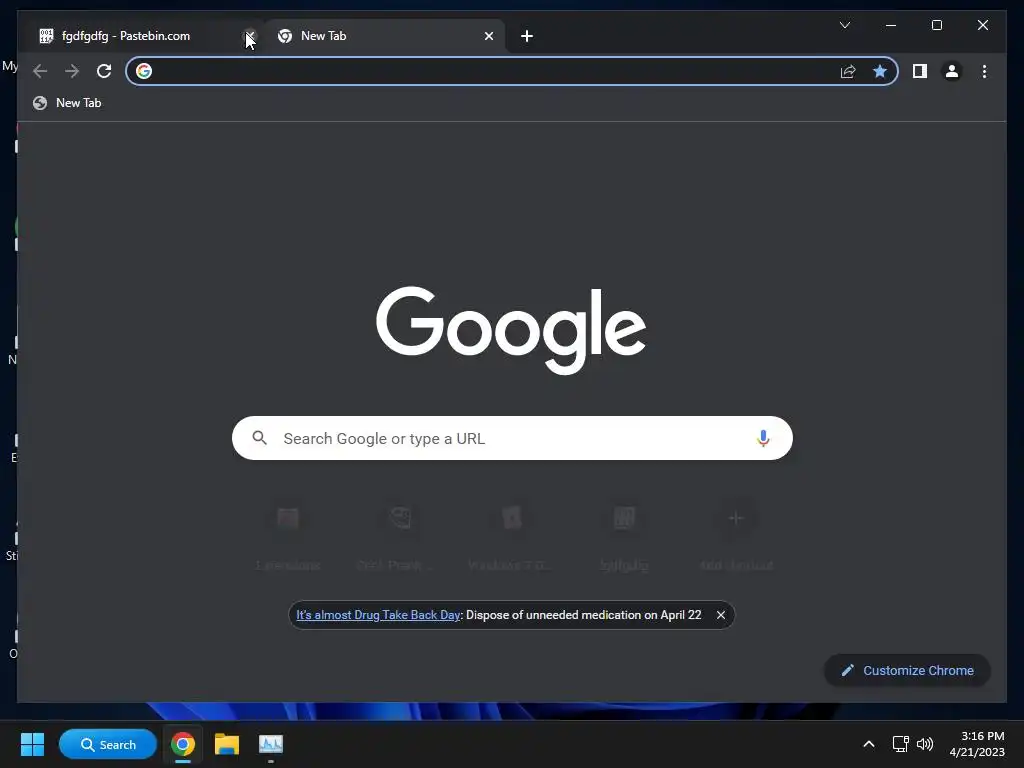Toggle the bookmark star for this tab
This screenshot has height=768, width=1024.
880,71
